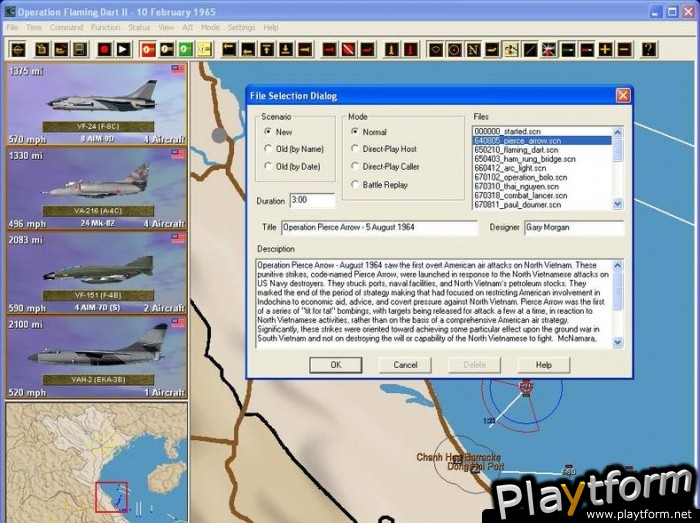Select the VA-216 (A-4C) aircraft card
700x523 pixels.
pyautogui.click(x=96, y=188)
